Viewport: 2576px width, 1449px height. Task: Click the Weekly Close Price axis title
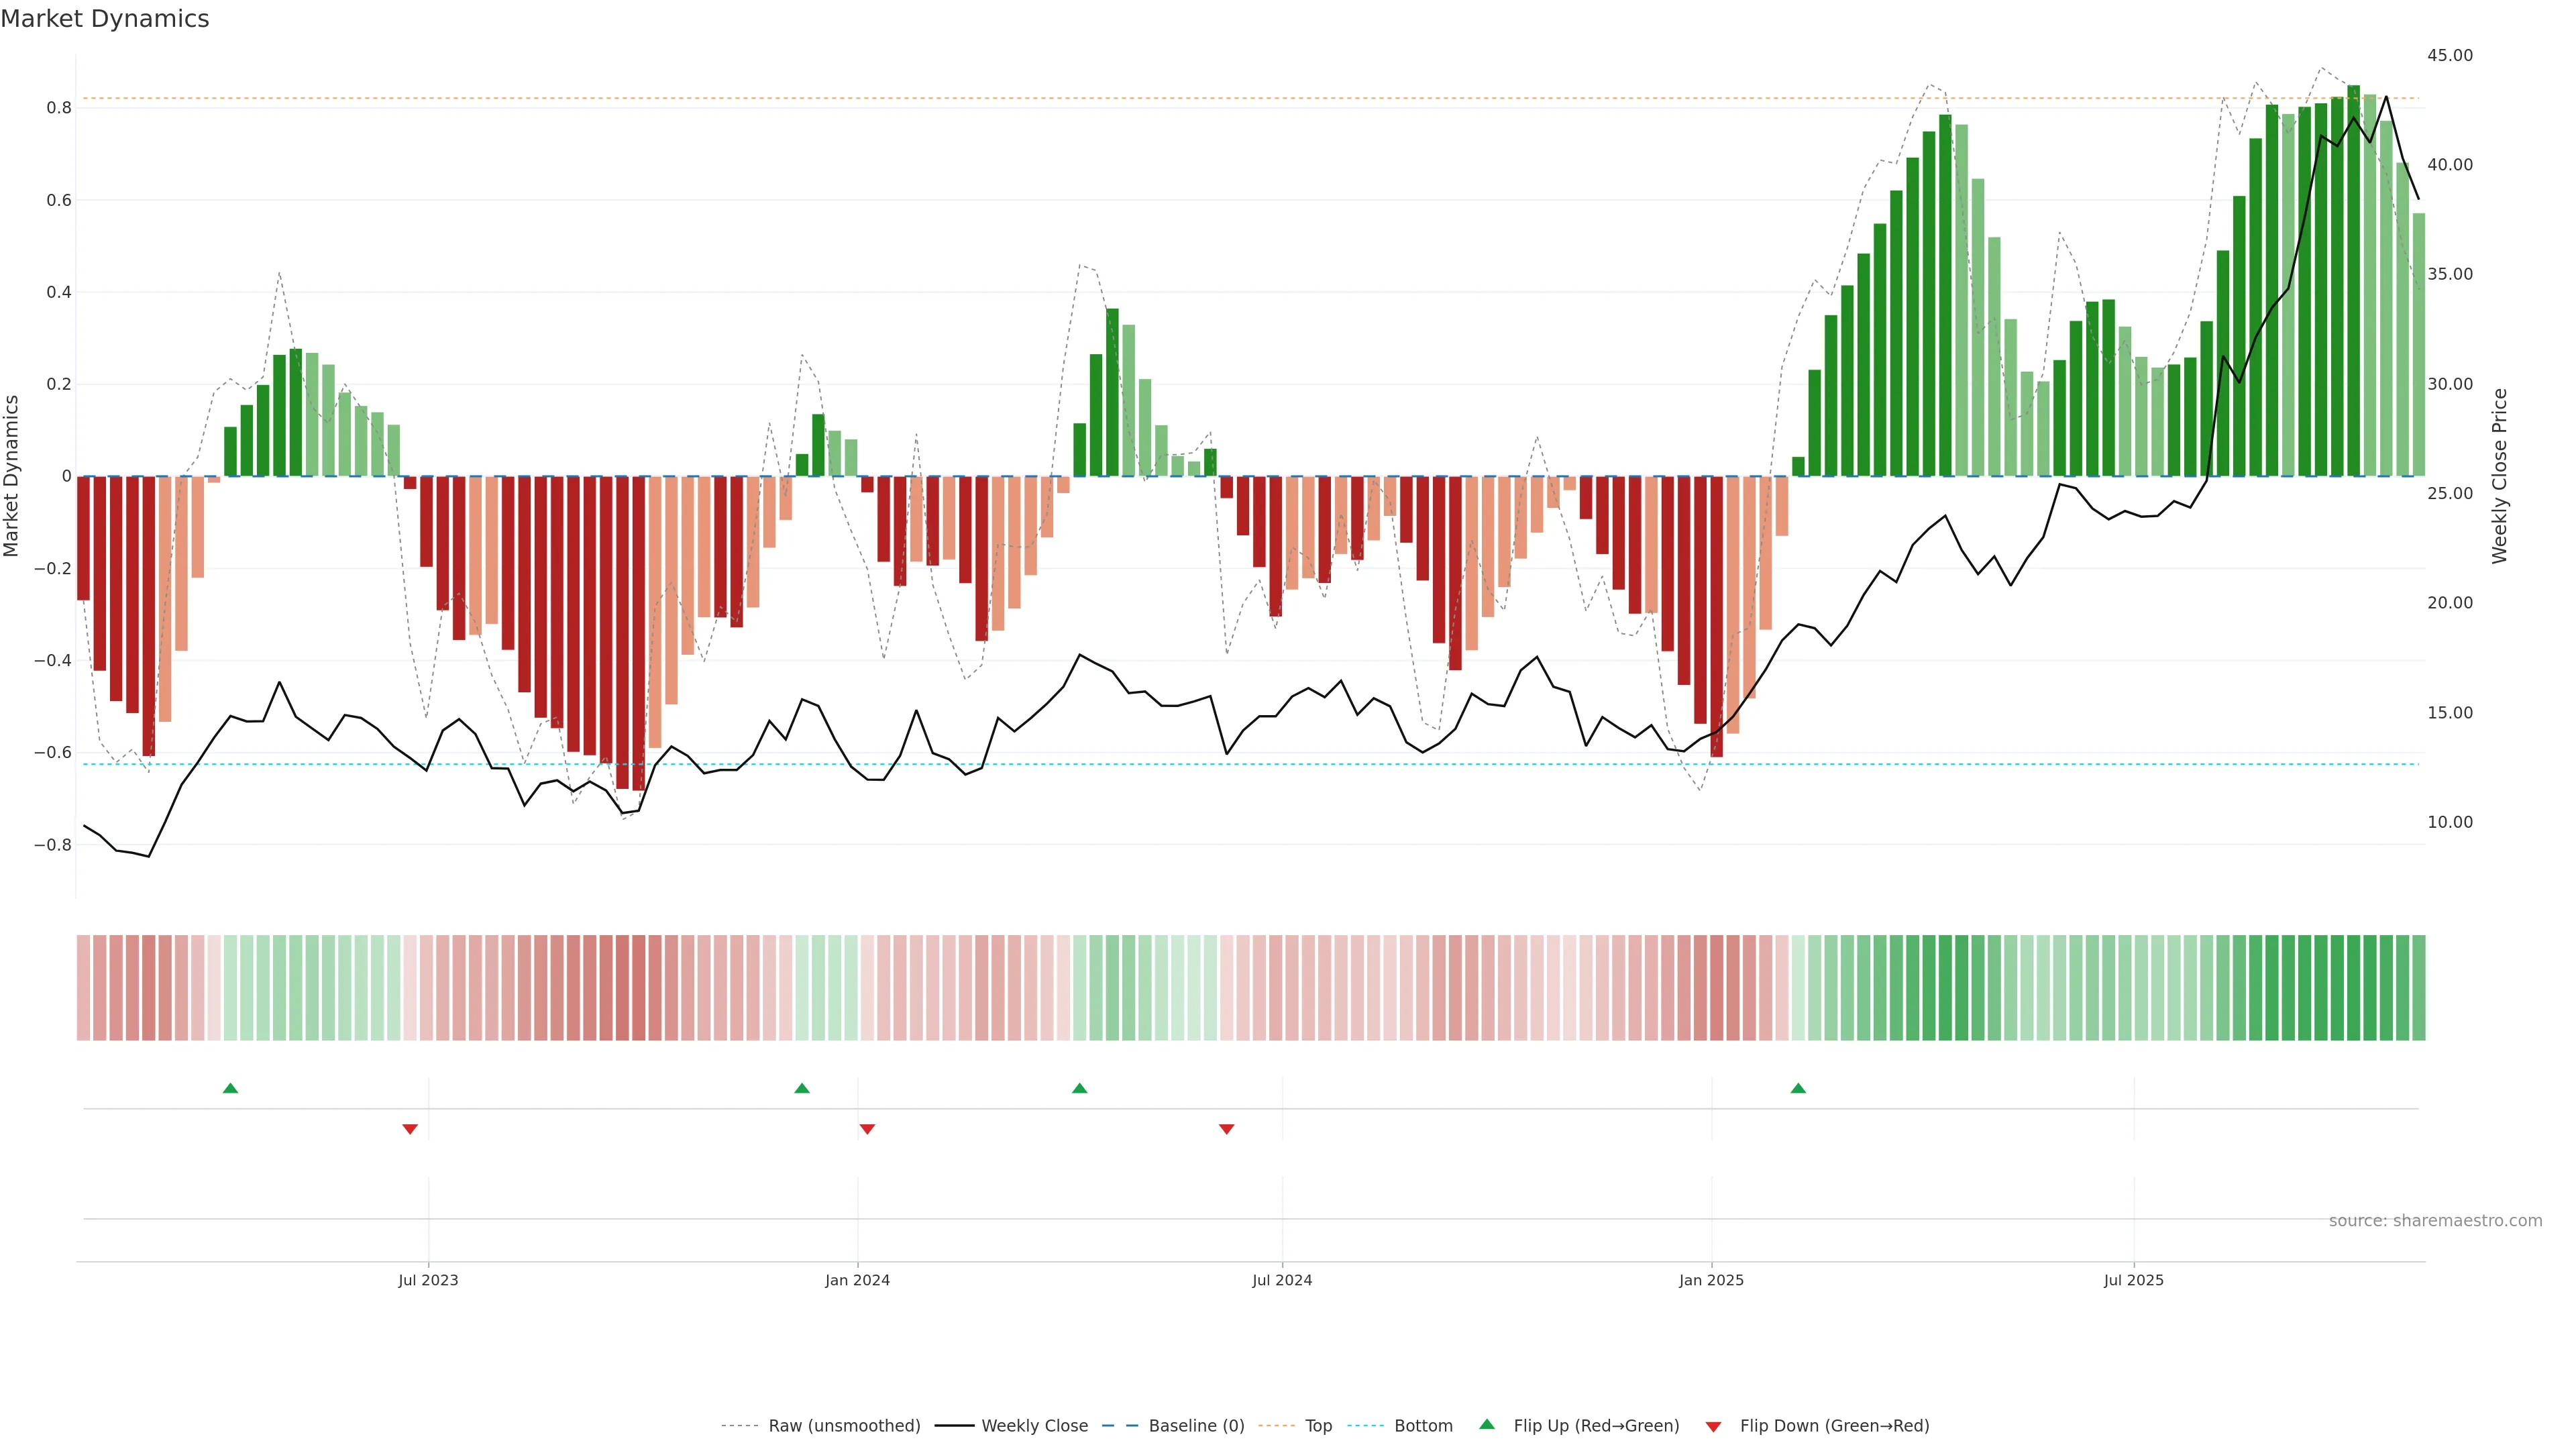pos(2500,476)
